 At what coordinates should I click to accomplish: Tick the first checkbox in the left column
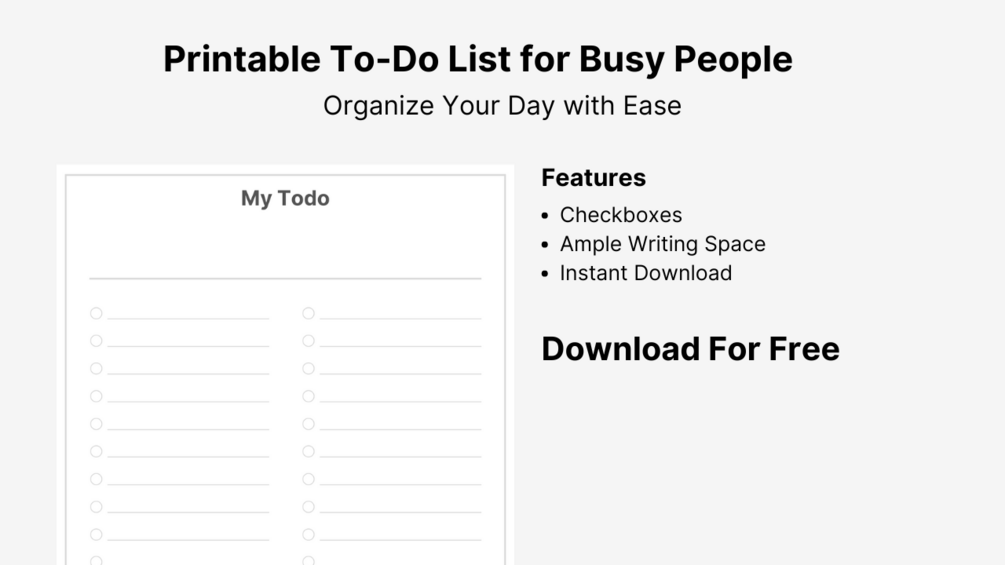click(96, 313)
